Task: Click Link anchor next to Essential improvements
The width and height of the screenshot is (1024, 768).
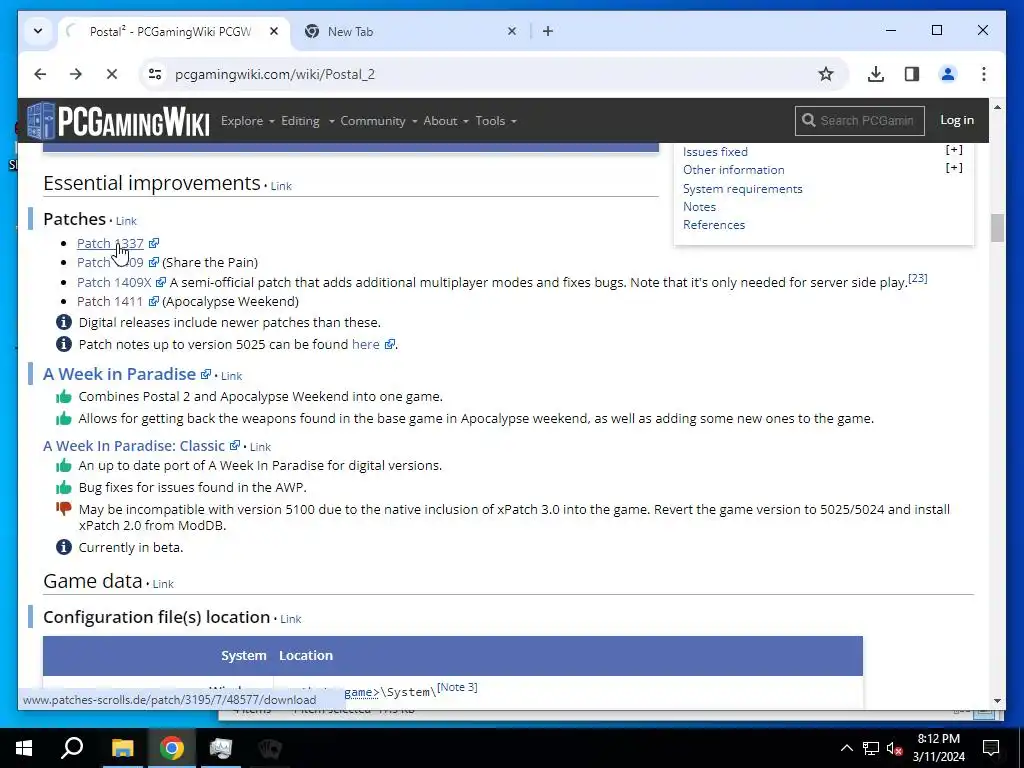Action: click(x=281, y=186)
